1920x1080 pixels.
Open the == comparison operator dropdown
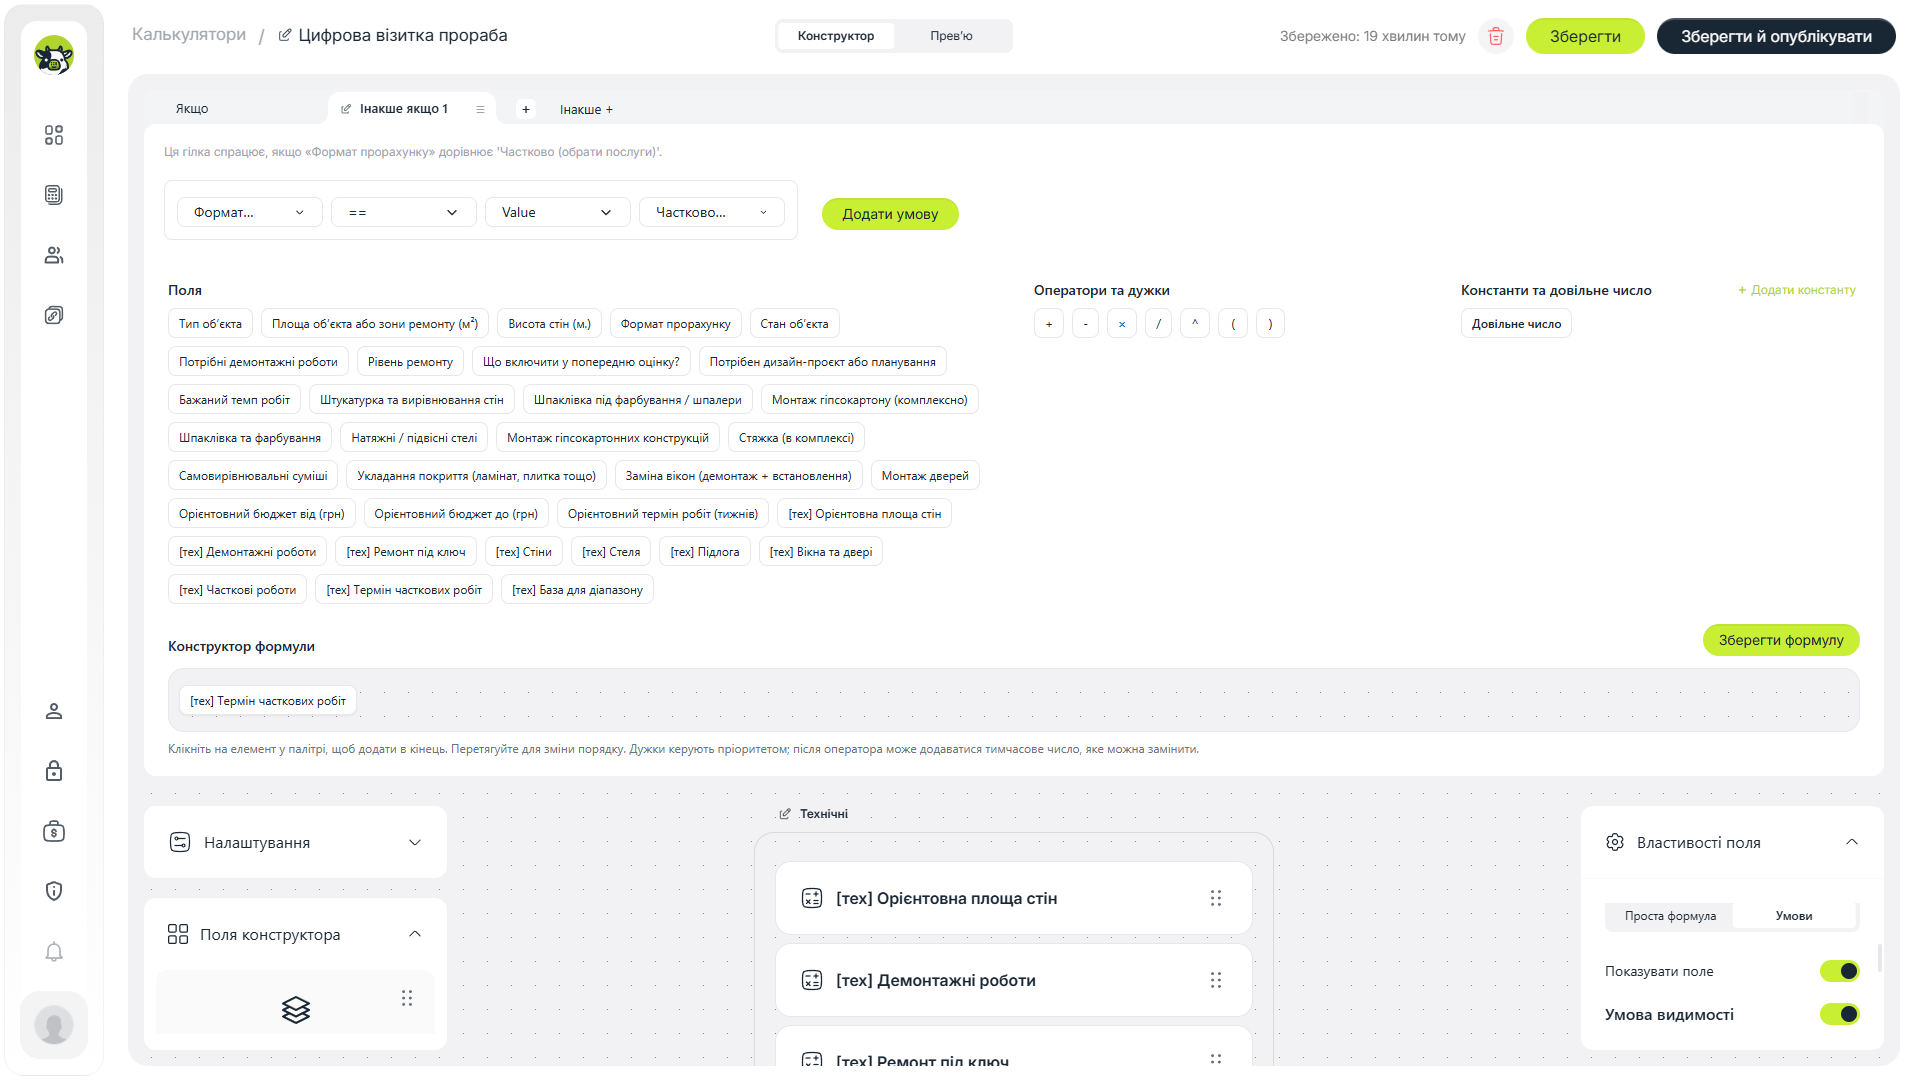[404, 212]
